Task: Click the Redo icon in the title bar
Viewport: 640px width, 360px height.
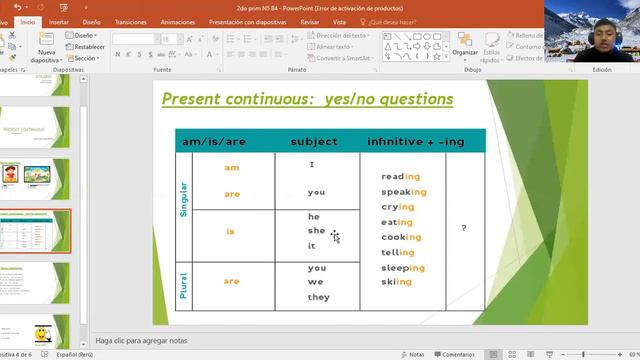Action: 41,7
